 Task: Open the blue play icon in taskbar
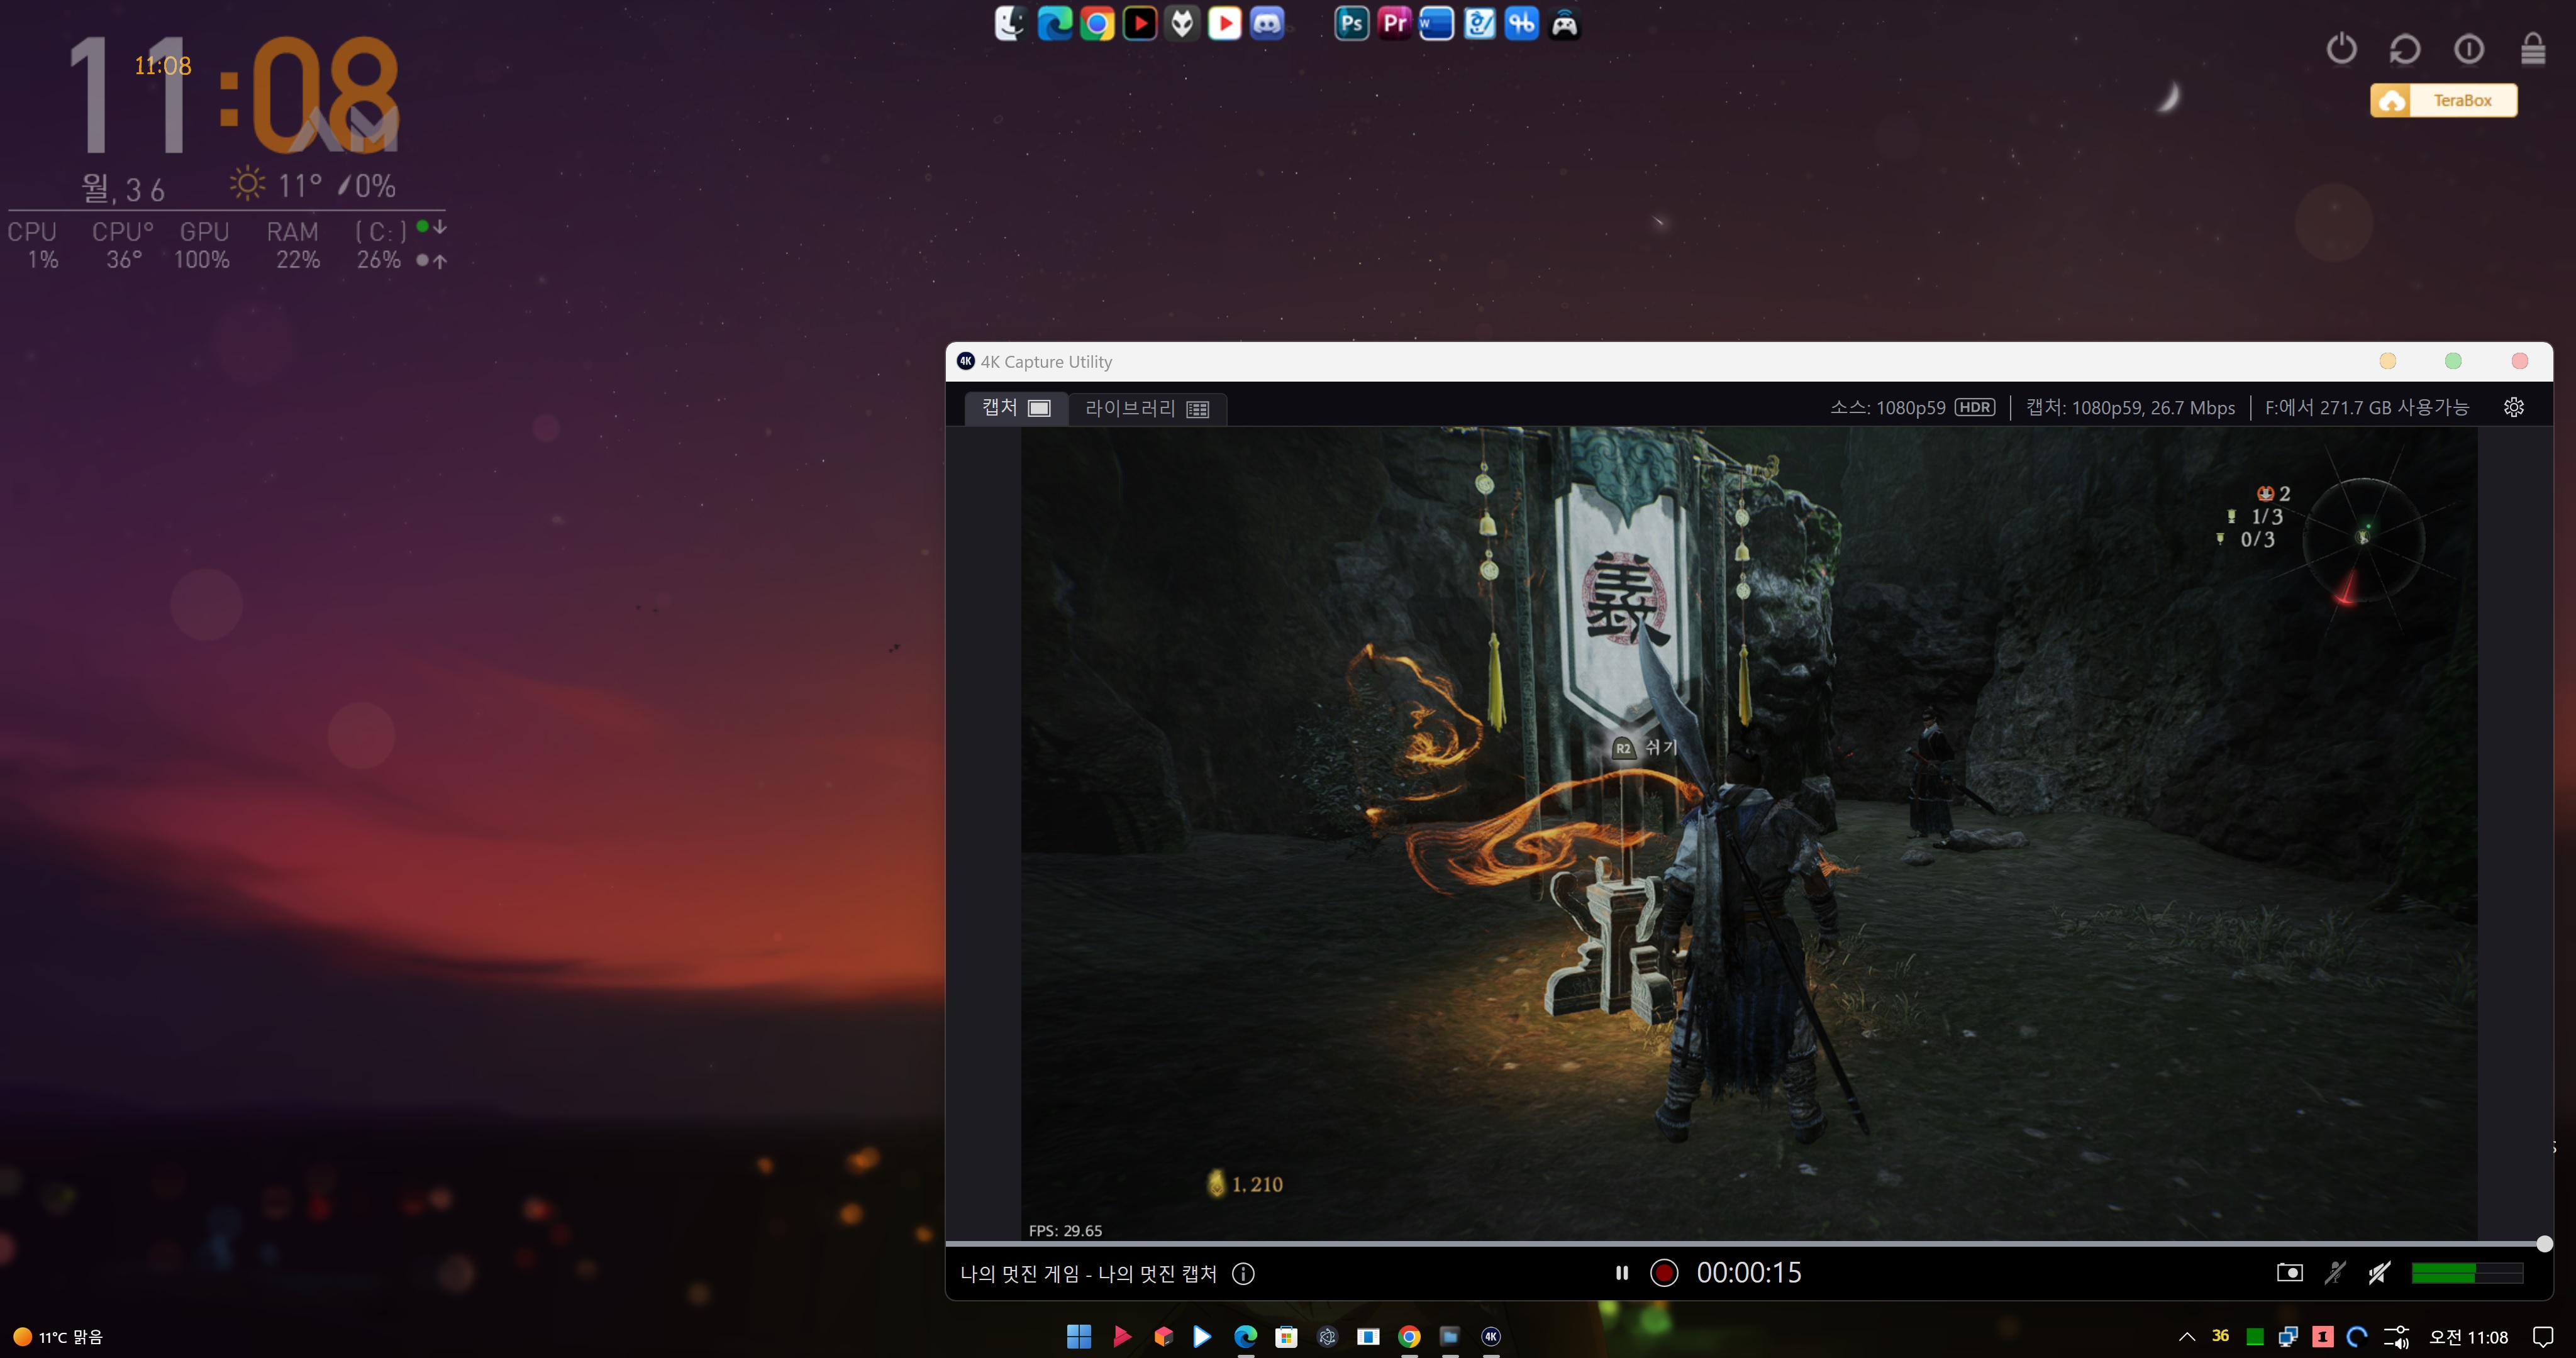point(1202,1336)
